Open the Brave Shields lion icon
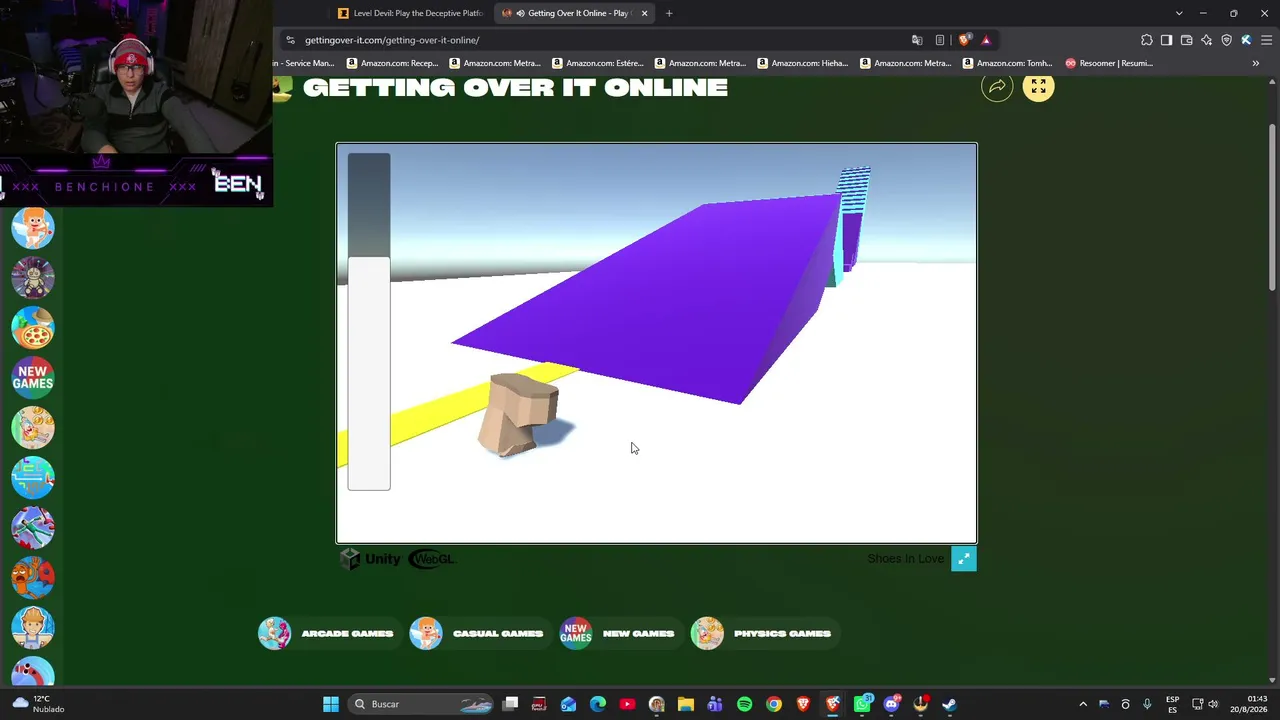Screen dimensions: 1280x720 point(964,40)
